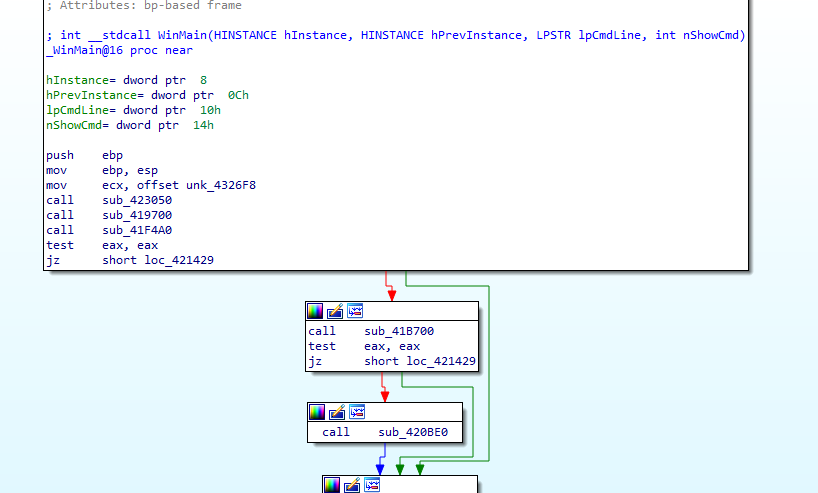Click color icon on bottommost graph node

pos(332,485)
